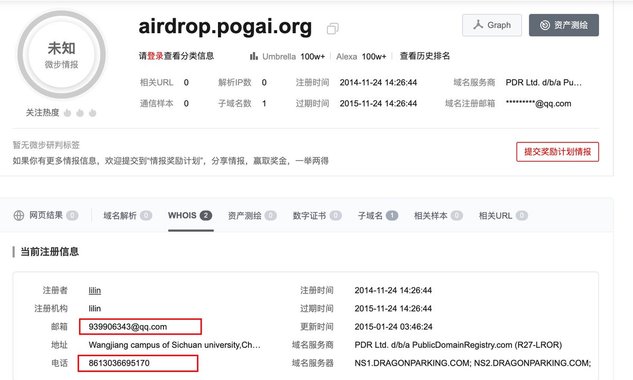Image resolution: width=633 pixels, height=380 pixels.
Task: Click the registrant link lilin
Action: point(95,290)
